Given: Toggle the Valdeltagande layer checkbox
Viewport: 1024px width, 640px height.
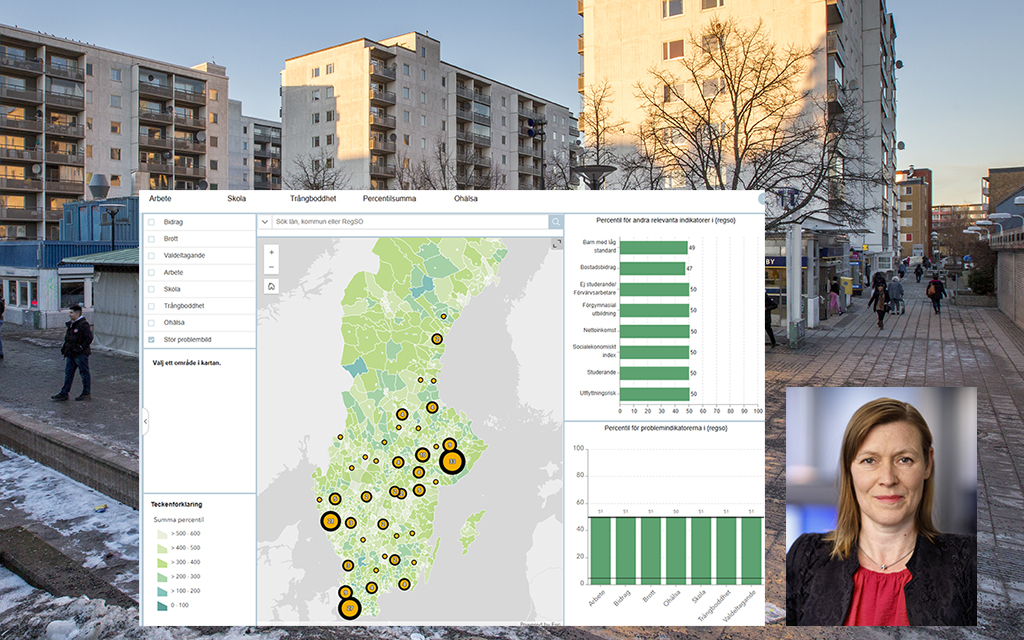Looking at the screenshot, I should (151, 255).
